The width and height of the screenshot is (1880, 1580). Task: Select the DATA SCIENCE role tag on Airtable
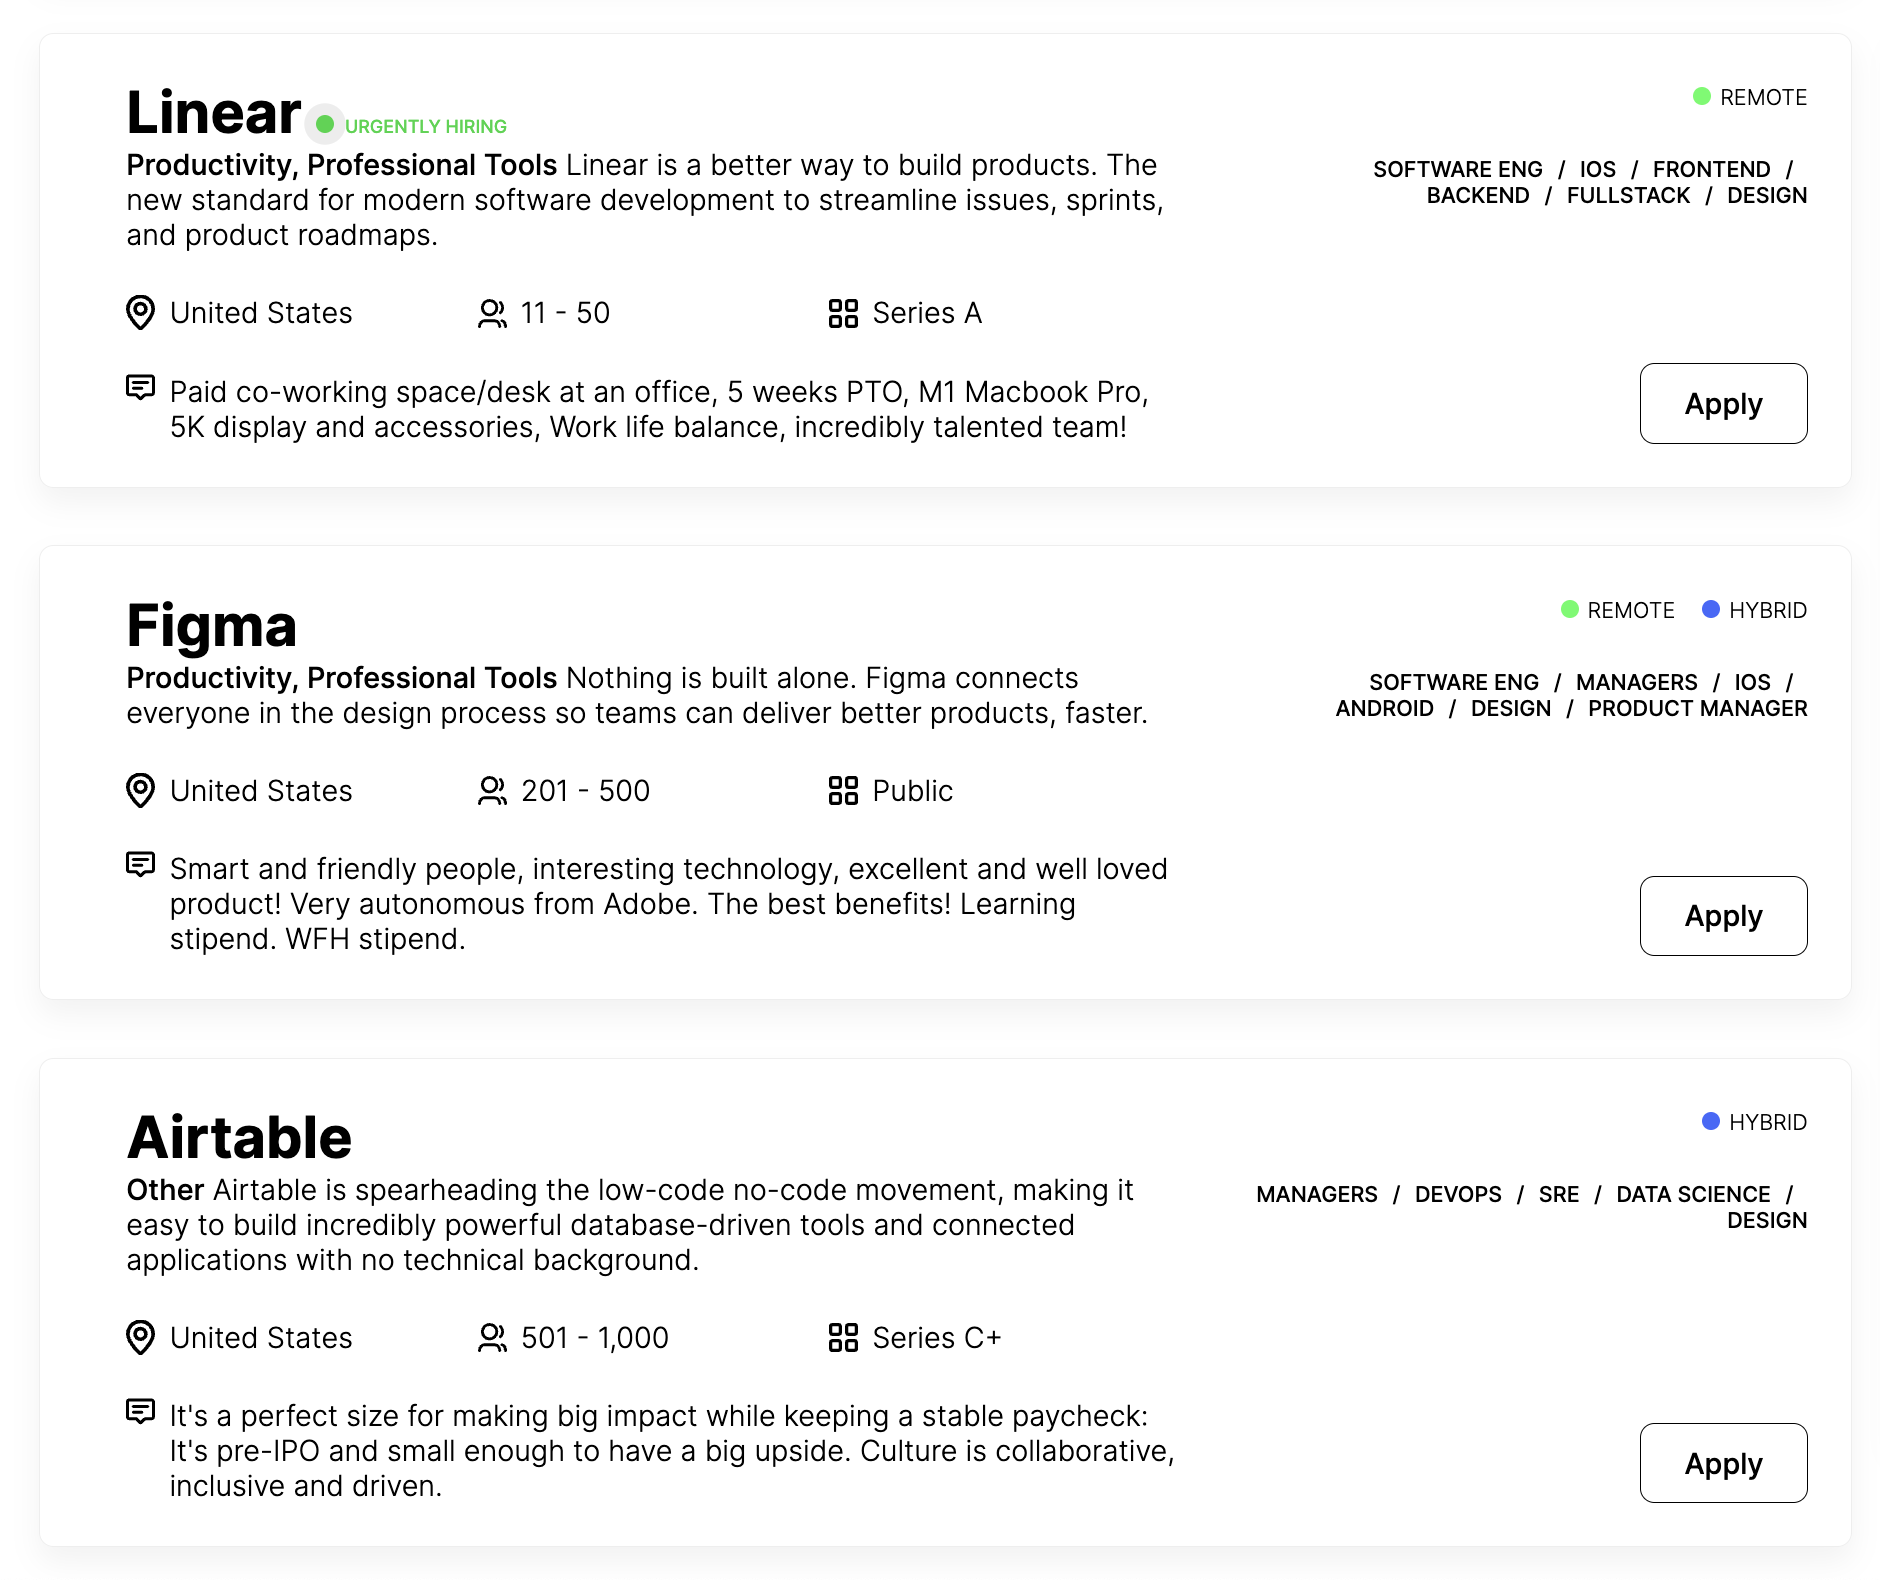pos(1693,1194)
